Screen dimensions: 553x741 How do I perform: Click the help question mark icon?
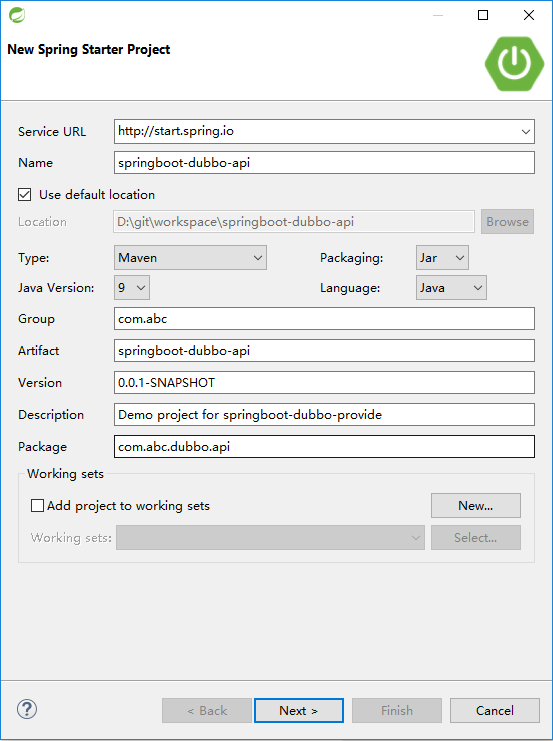point(27,709)
